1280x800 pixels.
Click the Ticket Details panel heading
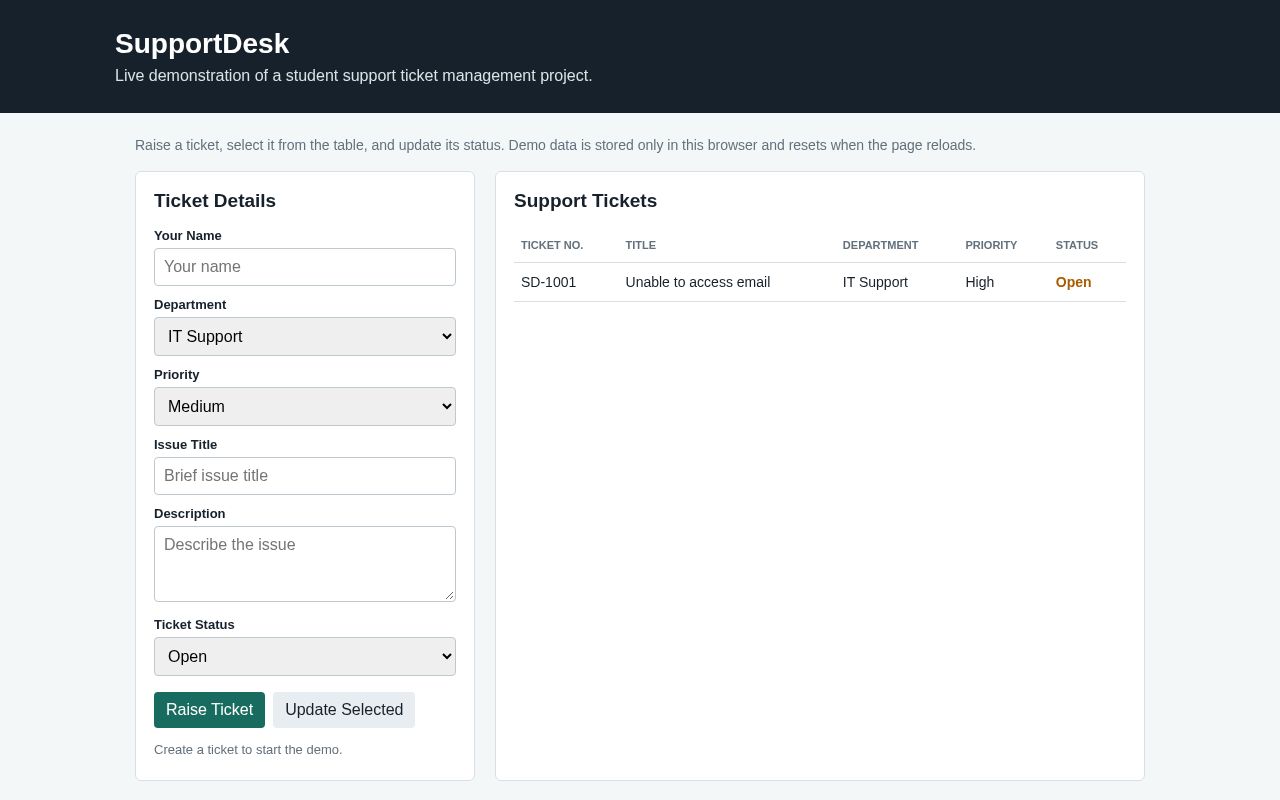coord(215,201)
